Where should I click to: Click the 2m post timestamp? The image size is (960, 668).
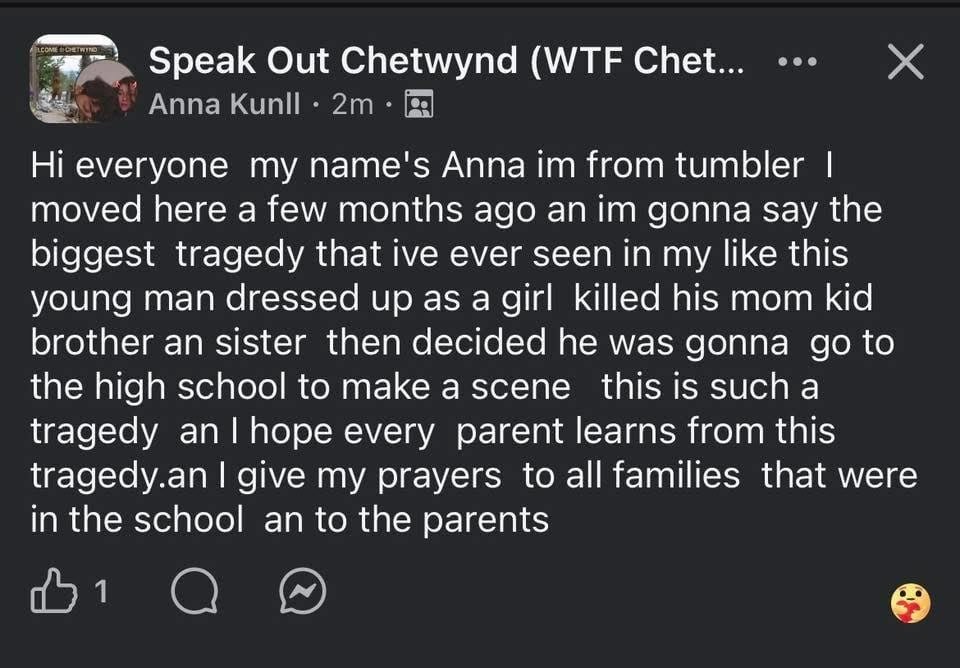coord(353,104)
